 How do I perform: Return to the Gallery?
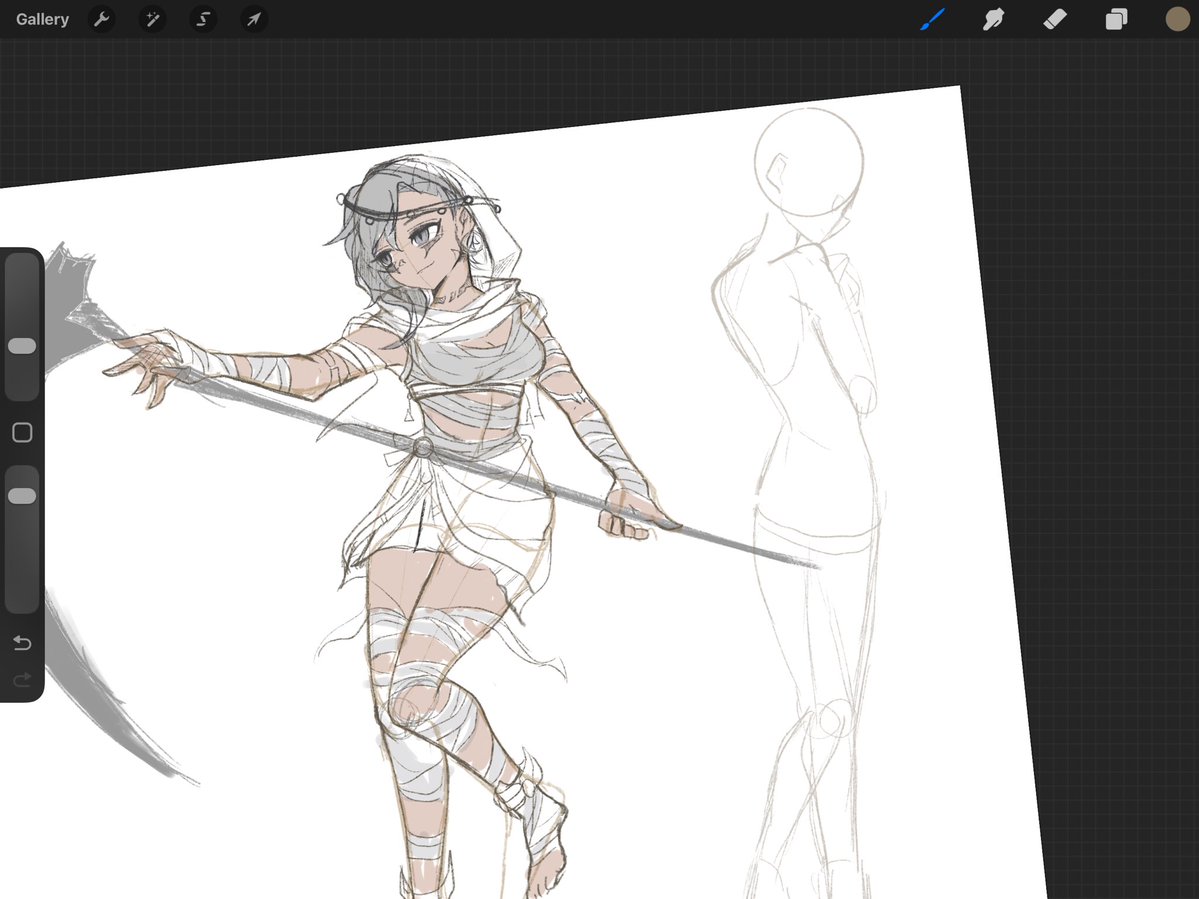point(42,19)
